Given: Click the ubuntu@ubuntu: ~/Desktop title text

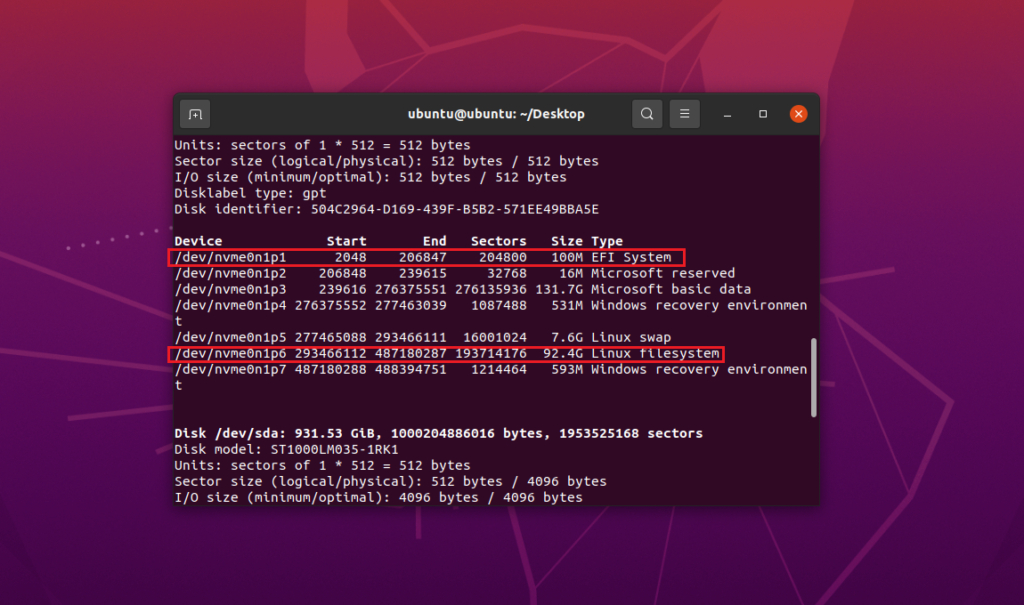Looking at the screenshot, I should tap(497, 114).
